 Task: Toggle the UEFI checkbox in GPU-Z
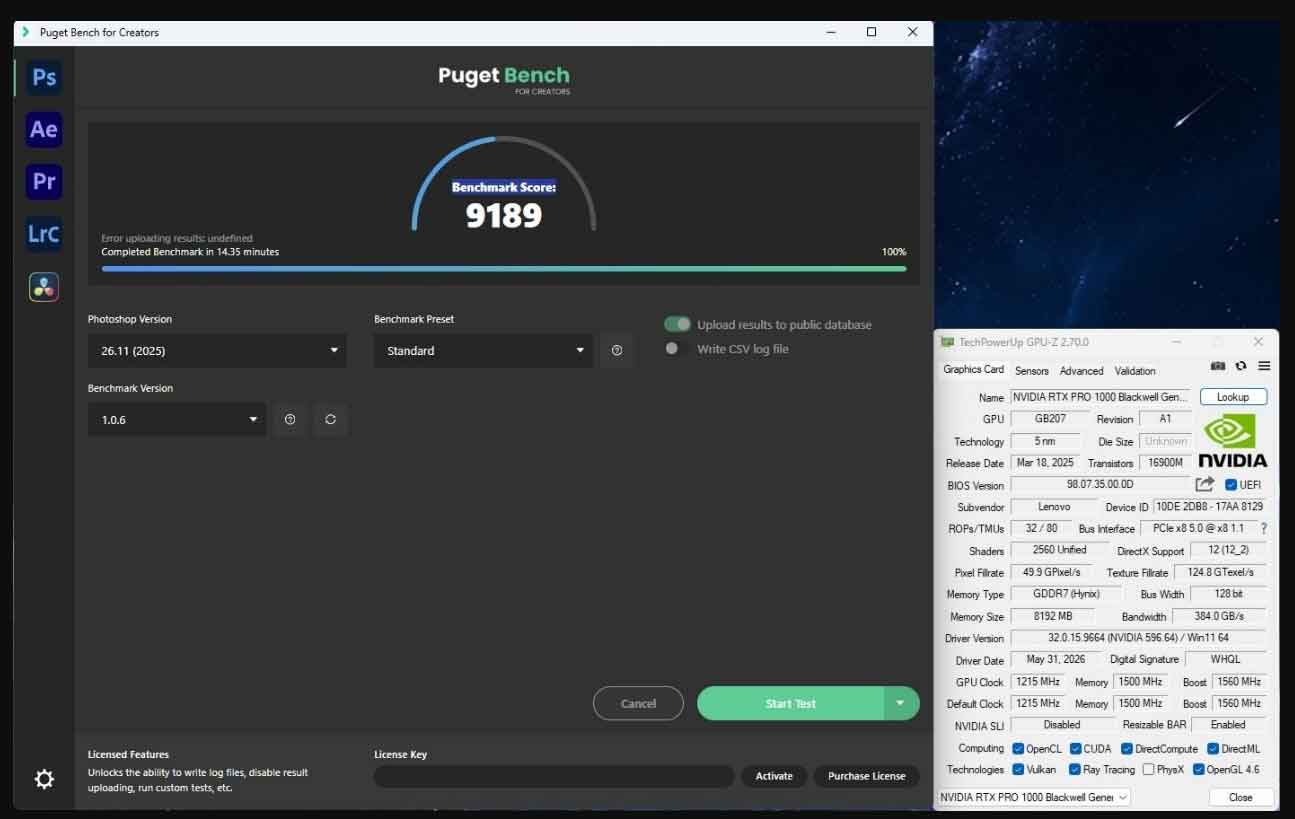tap(1231, 485)
